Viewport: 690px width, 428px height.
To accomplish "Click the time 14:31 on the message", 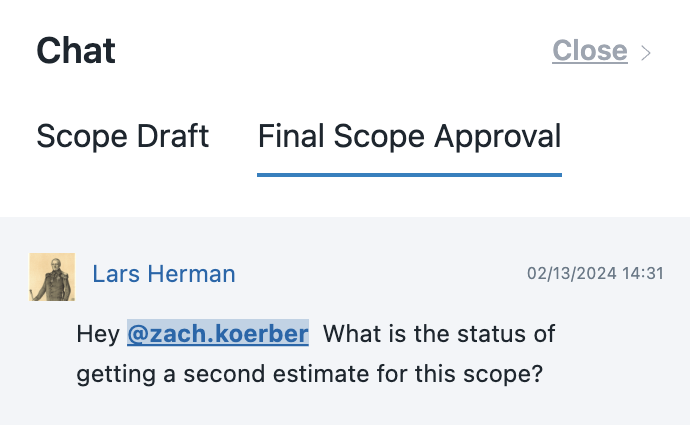I will (643, 274).
